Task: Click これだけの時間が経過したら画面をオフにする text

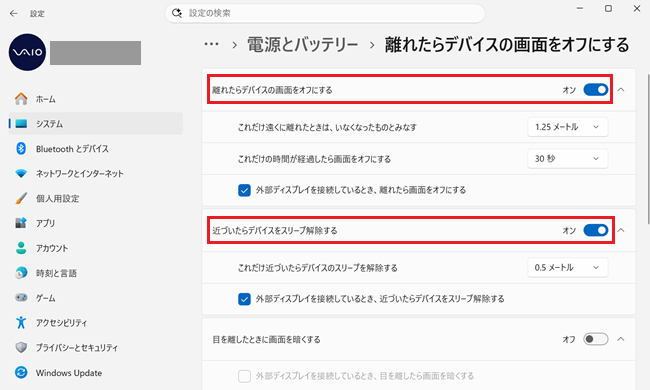Action: click(314, 159)
